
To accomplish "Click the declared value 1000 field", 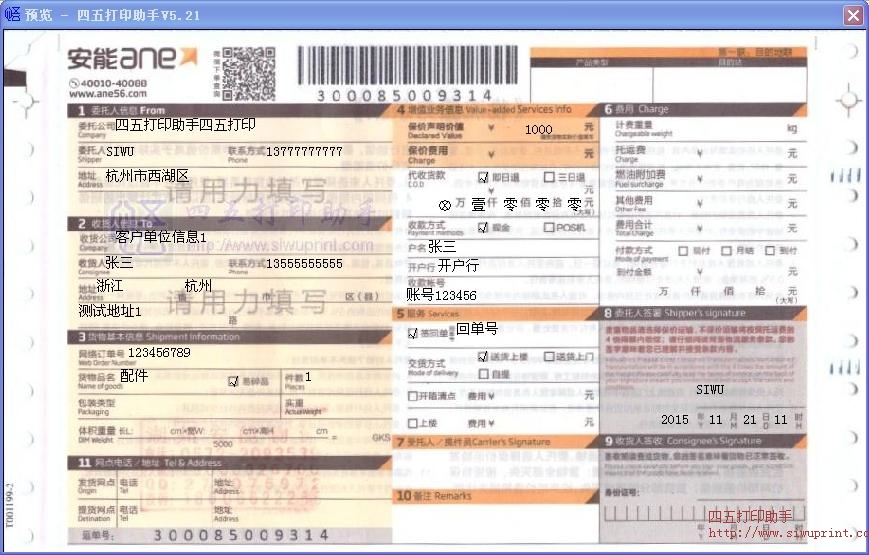I will (x=538, y=129).
